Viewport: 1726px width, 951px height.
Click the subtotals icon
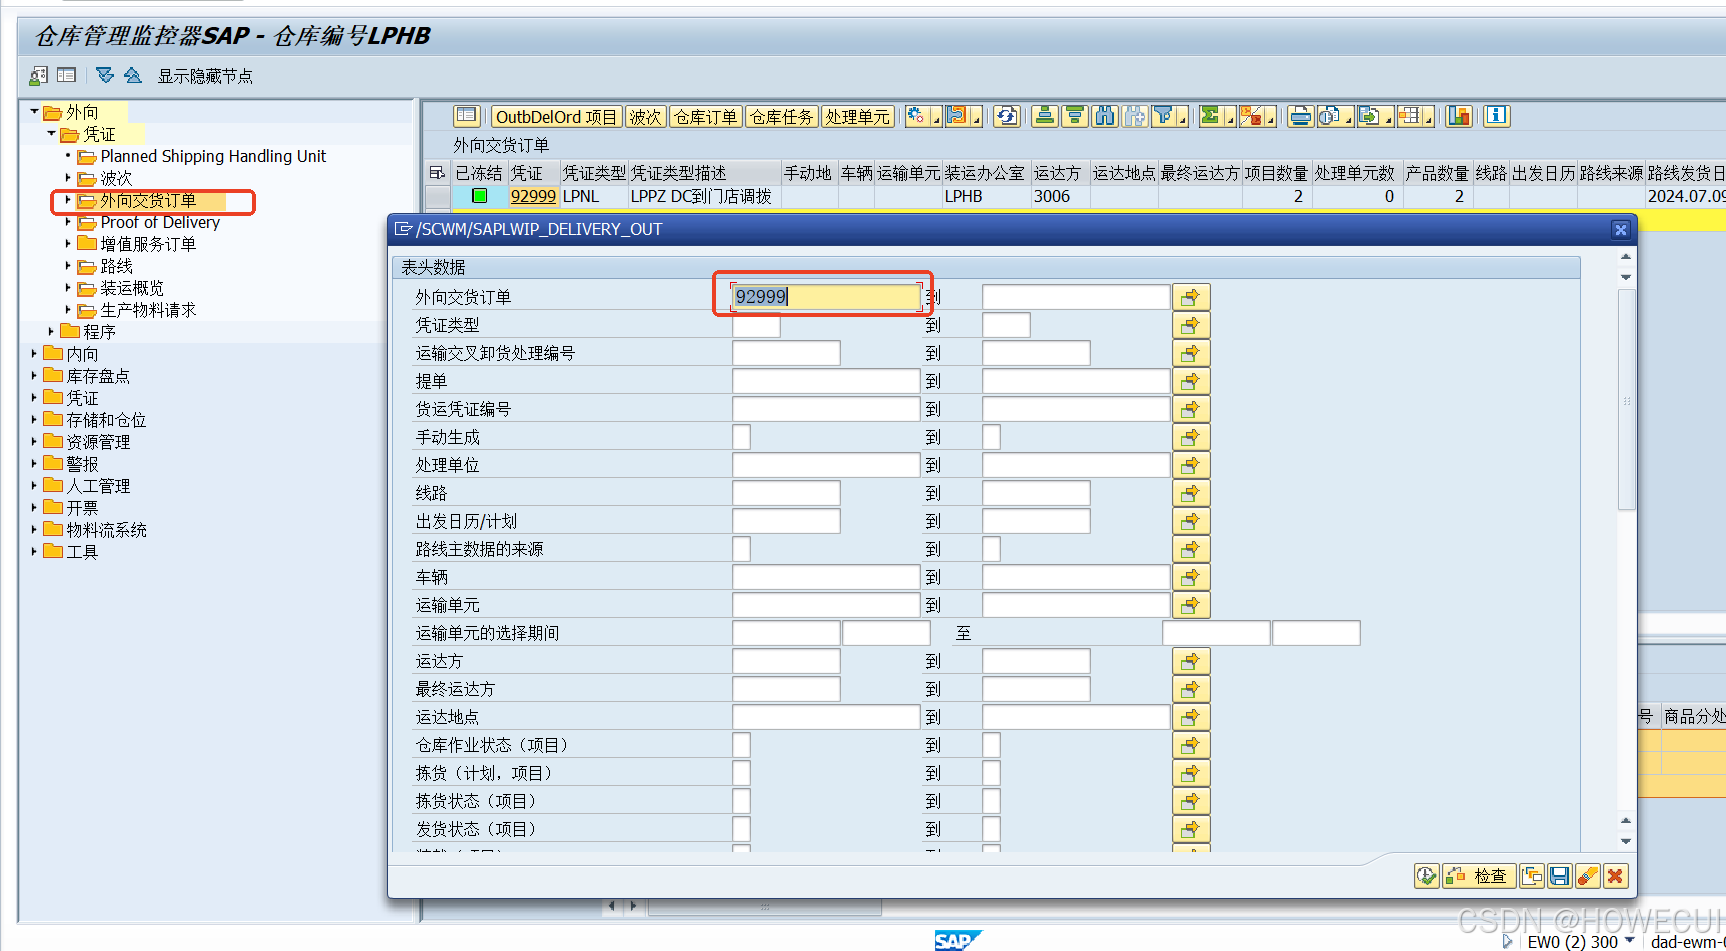pyautogui.click(x=1250, y=116)
